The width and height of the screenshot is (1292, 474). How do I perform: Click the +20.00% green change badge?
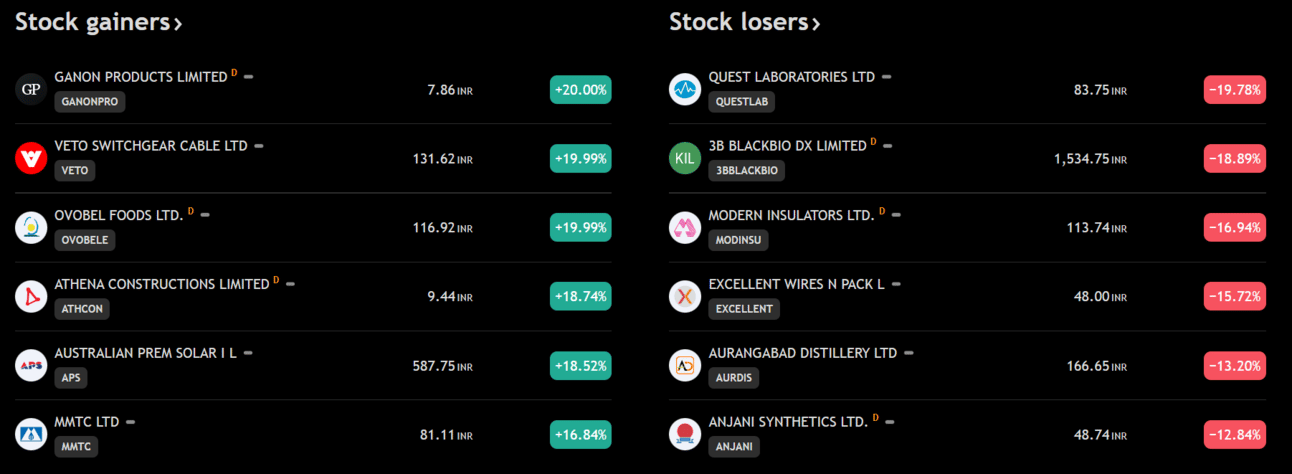coord(580,90)
